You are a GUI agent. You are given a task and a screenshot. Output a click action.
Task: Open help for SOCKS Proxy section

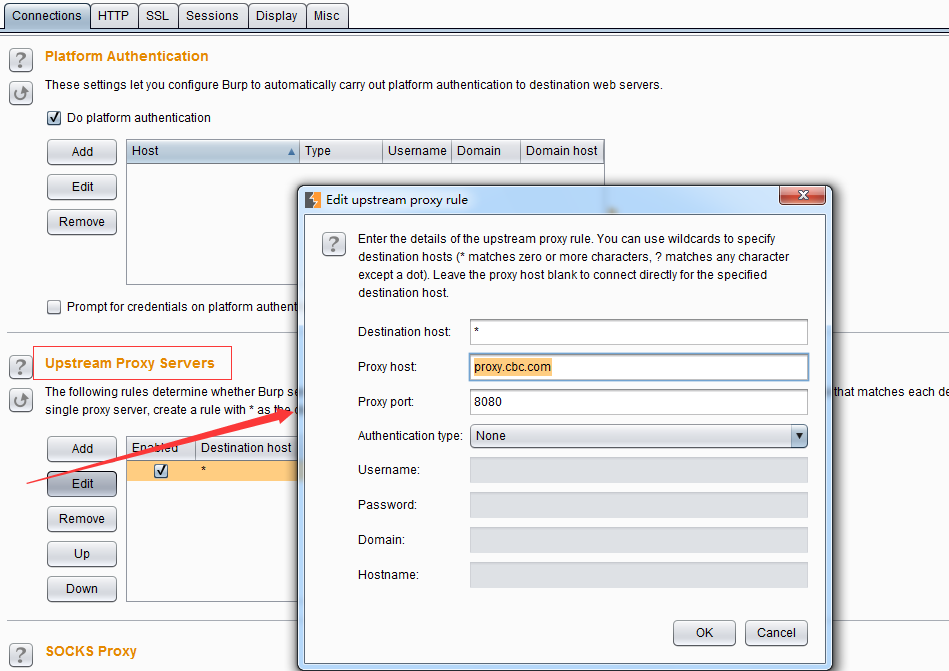point(21,654)
